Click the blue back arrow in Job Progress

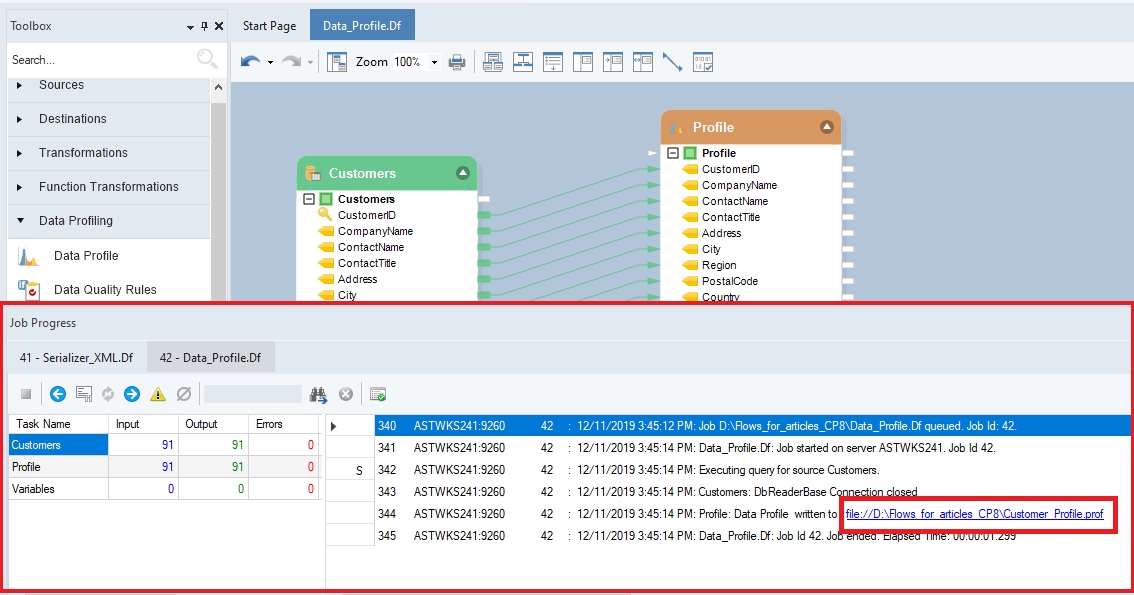click(x=58, y=394)
